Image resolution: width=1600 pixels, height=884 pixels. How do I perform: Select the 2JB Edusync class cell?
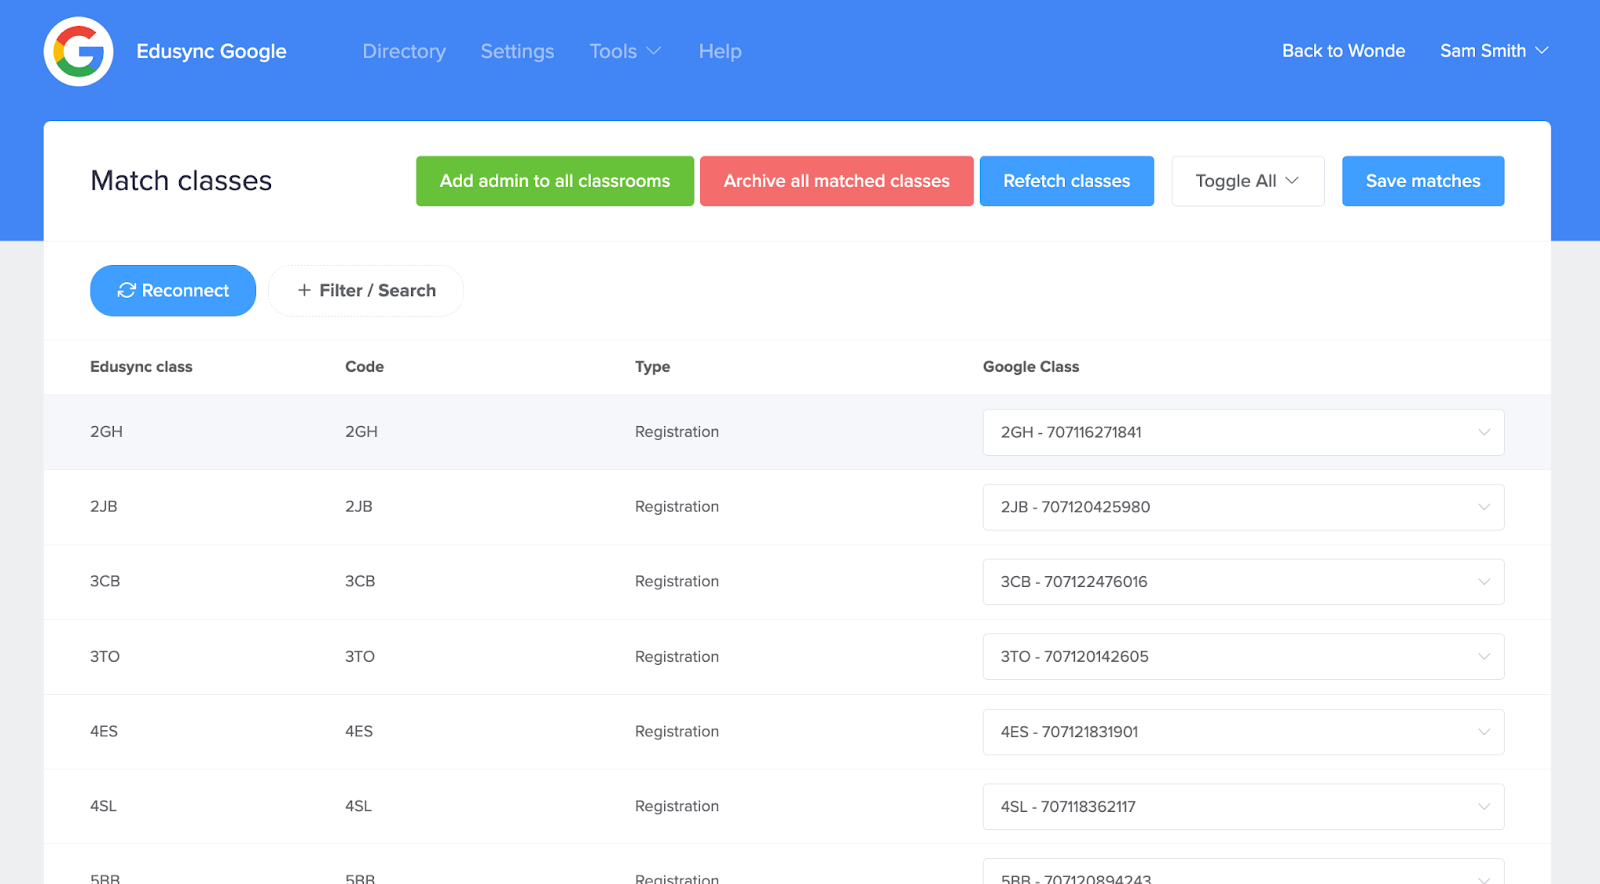[104, 507]
